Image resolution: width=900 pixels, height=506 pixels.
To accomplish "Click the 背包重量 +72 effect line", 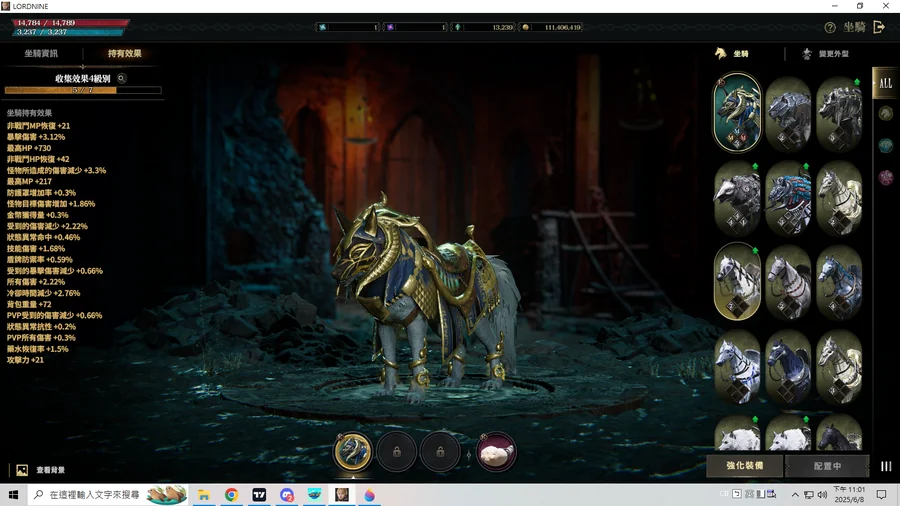I will (x=29, y=304).
